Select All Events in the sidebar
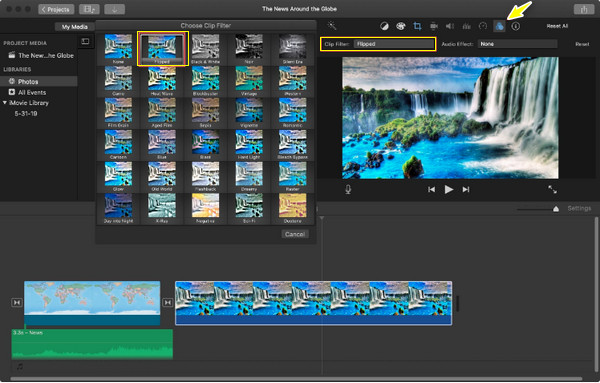 click(x=32, y=93)
